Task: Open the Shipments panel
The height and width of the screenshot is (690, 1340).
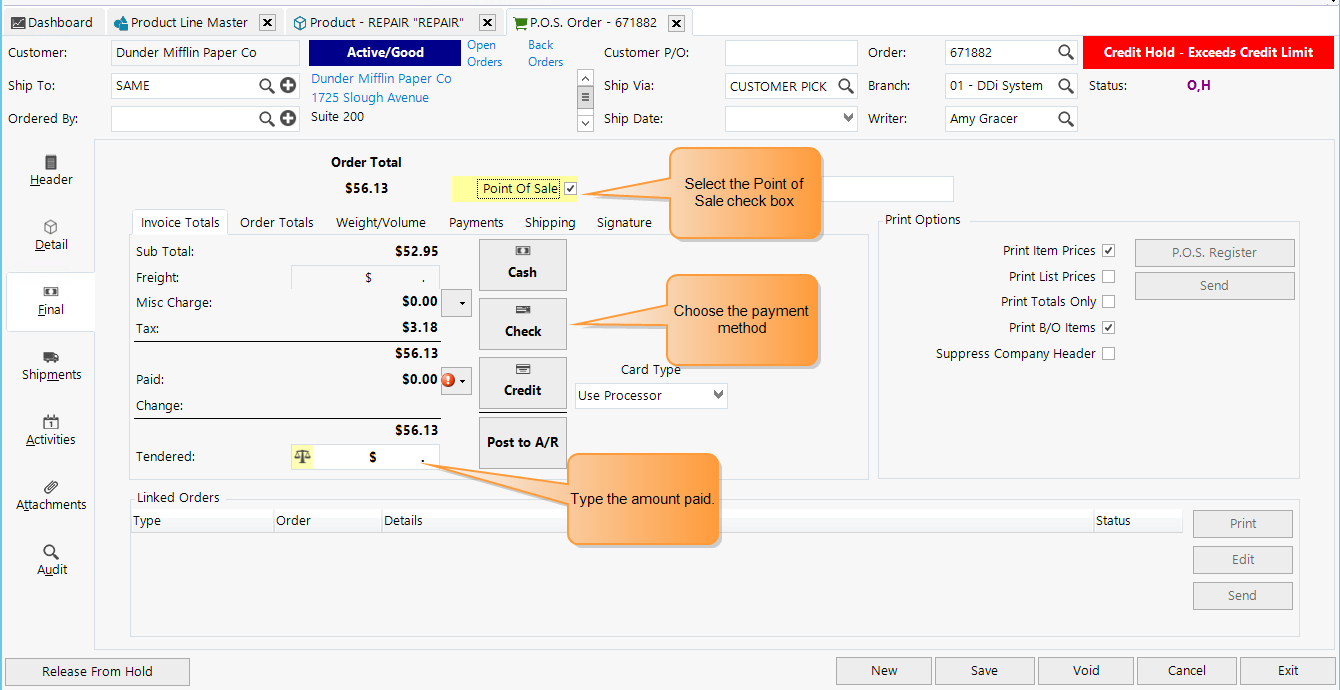Action: pos(50,366)
